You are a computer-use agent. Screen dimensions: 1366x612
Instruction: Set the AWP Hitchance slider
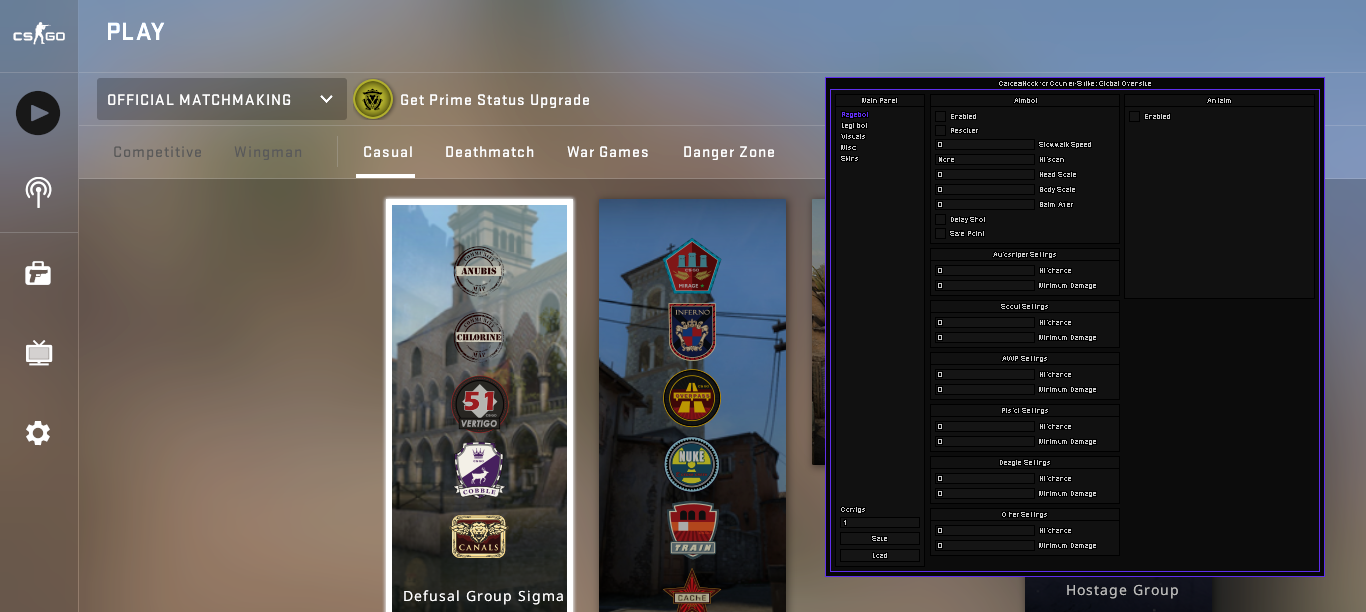(x=985, y=375)
